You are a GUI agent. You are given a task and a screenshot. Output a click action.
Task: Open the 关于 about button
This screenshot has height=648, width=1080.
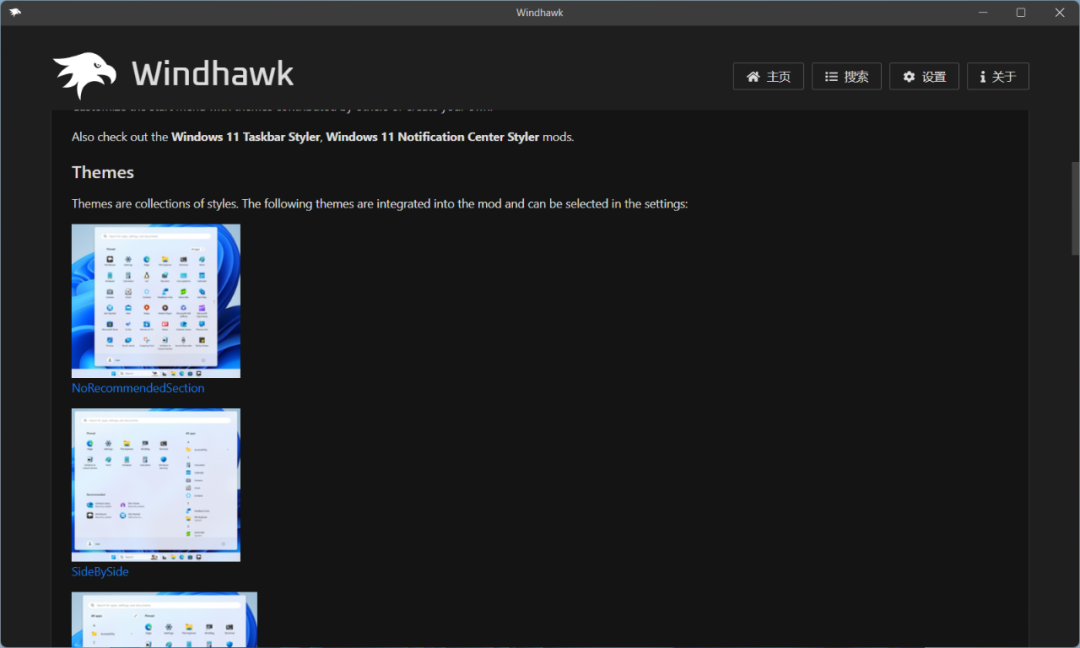coord(997,76)
